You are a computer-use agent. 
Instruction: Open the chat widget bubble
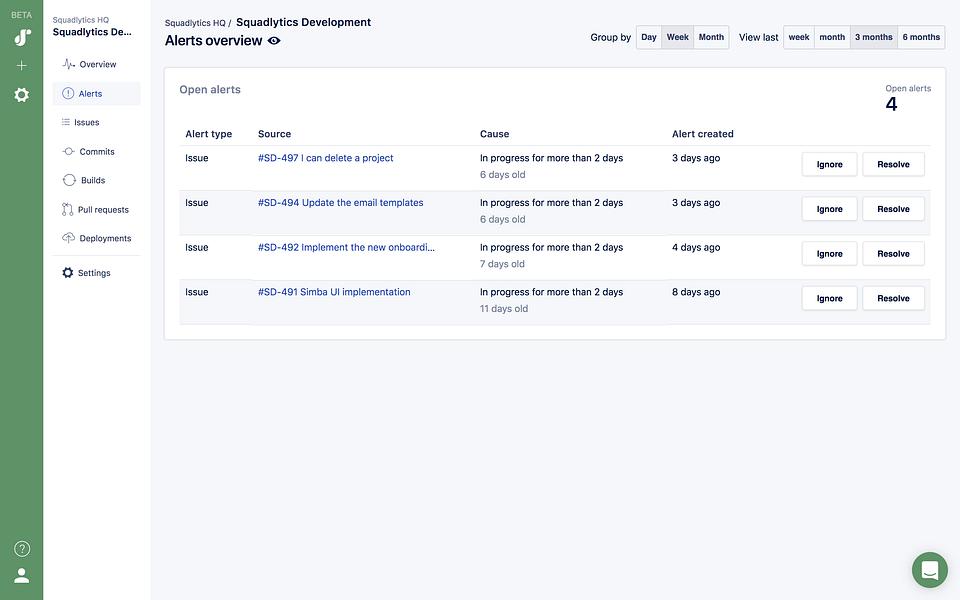tap(929, 570)
